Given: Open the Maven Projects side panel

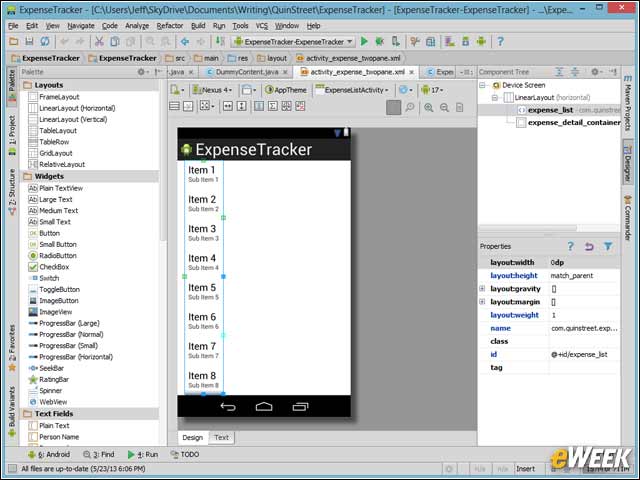Looking at the screenshot, I should click(x=628, y=103).
